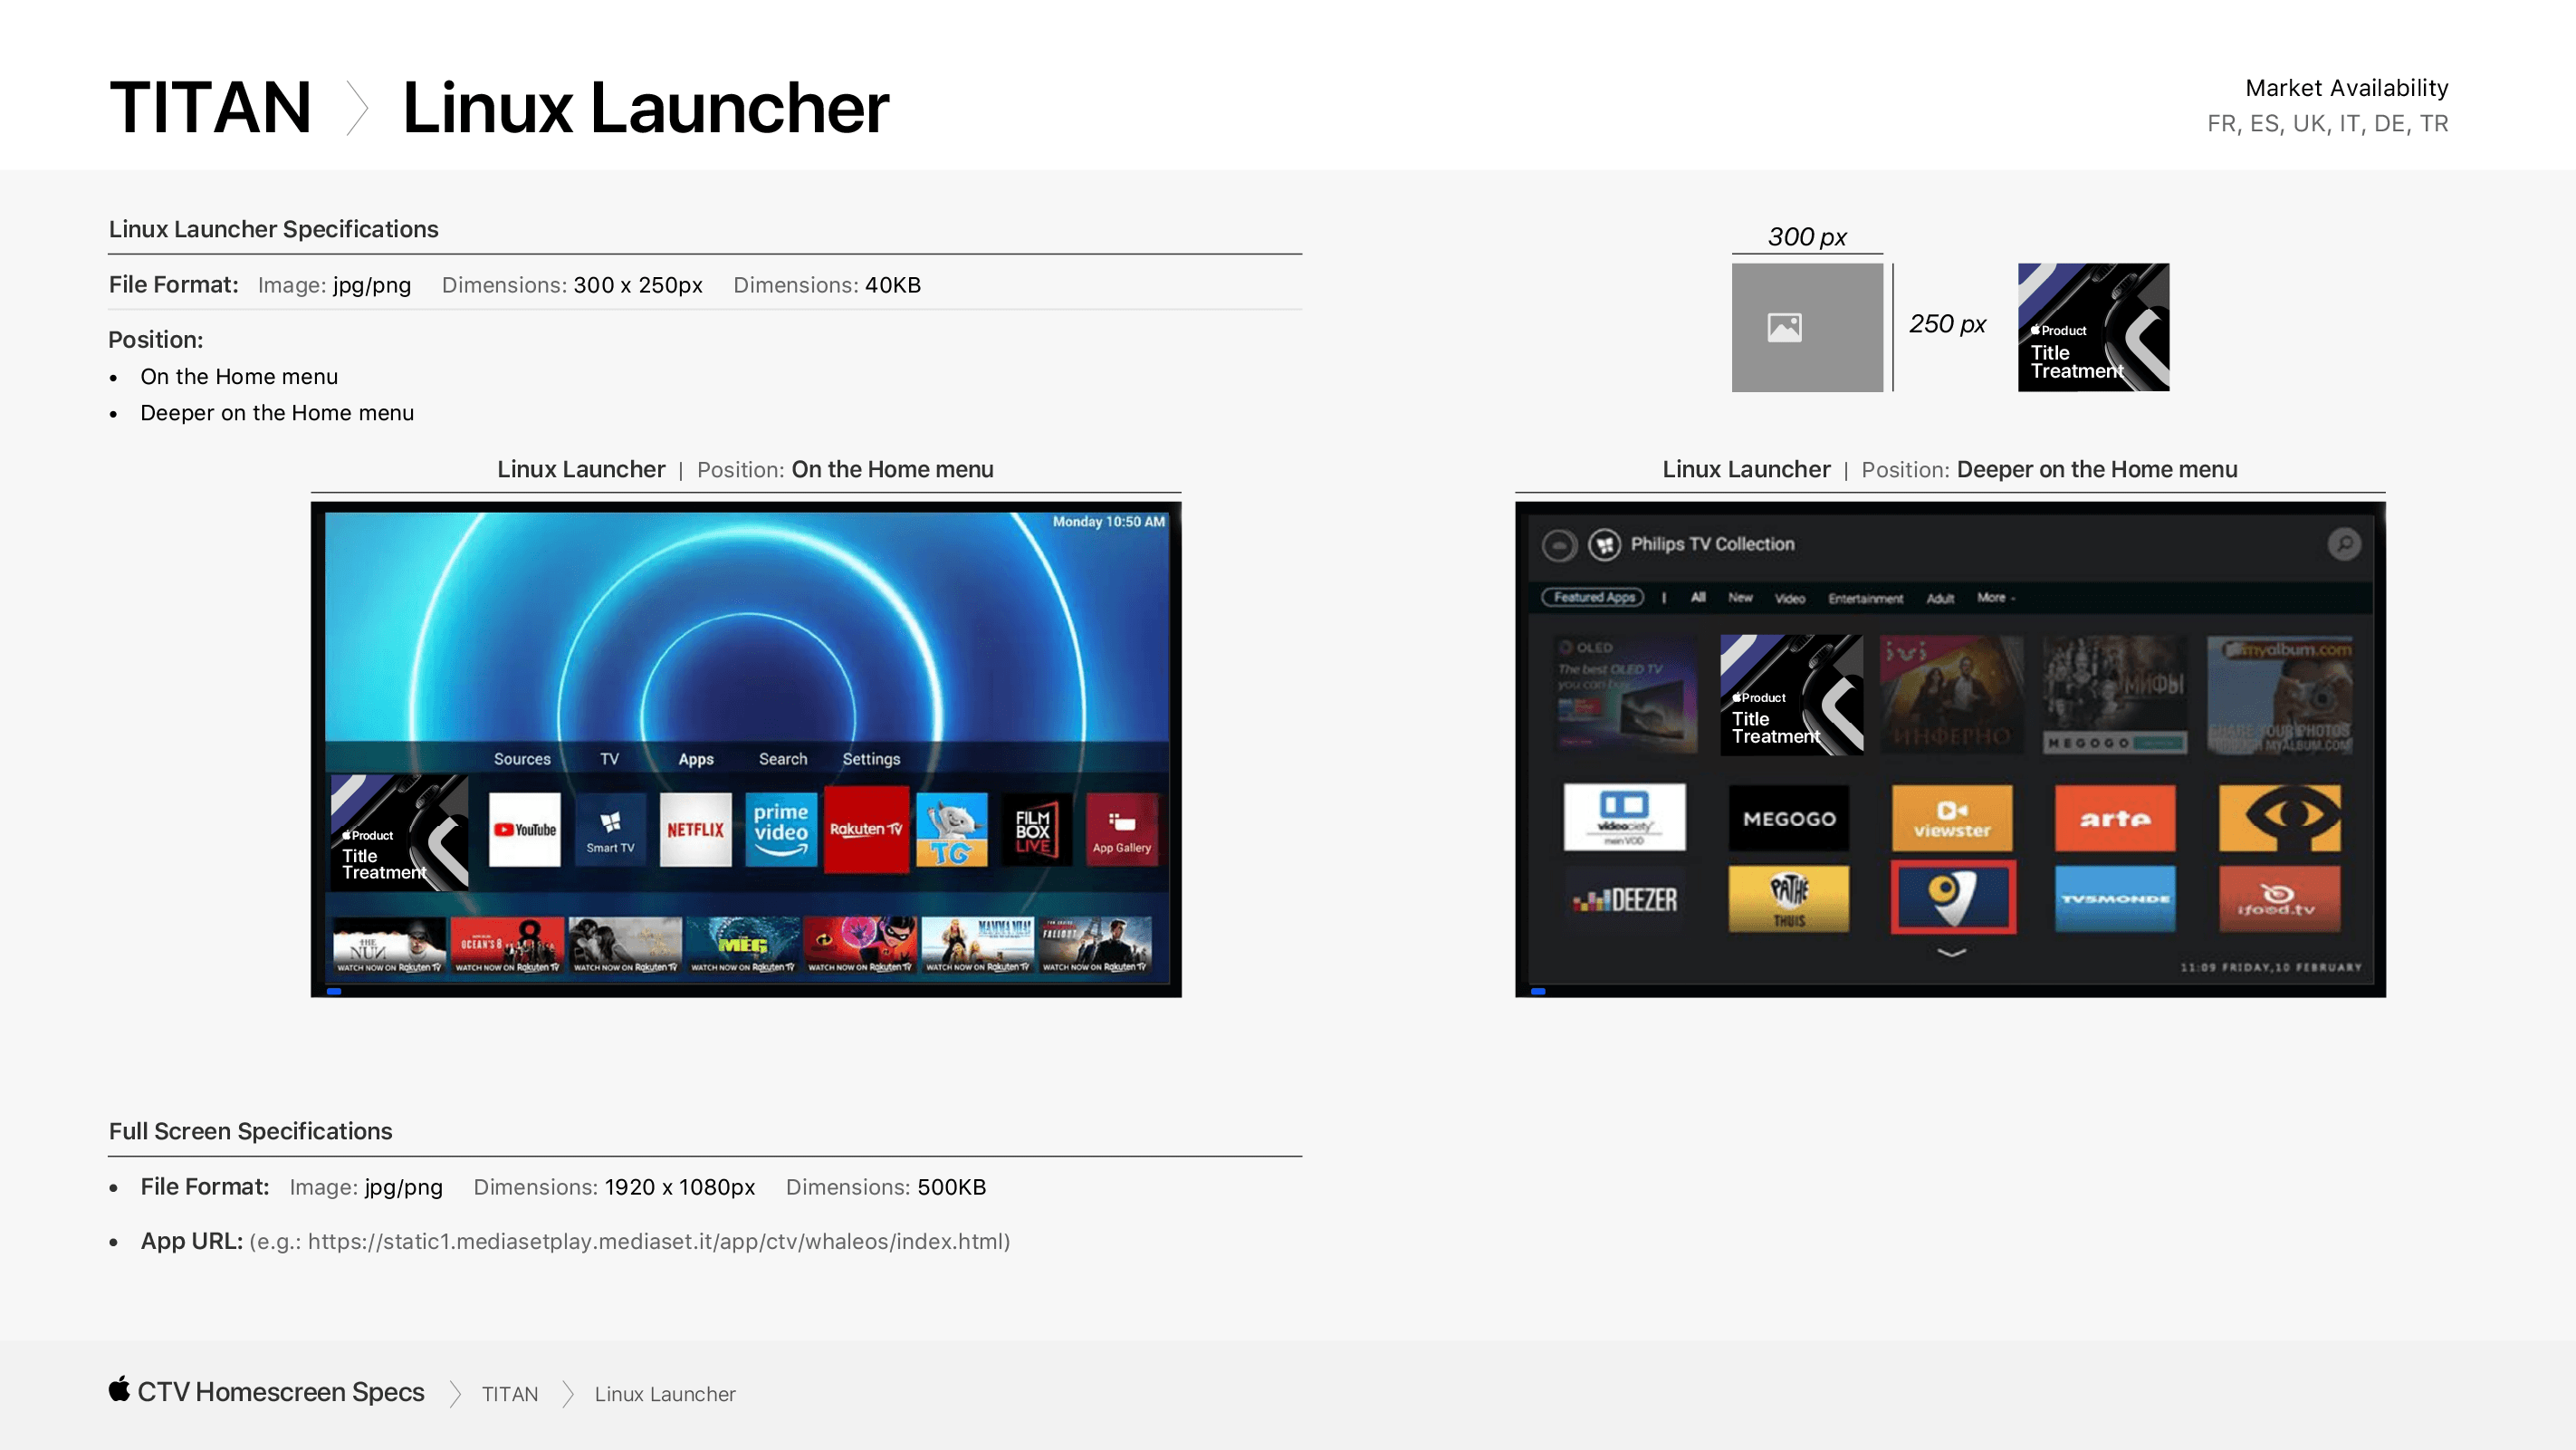Select the FilmBox Live tile
The height and width of the screenshot is (1450, 2576).
coord(1035,829)
